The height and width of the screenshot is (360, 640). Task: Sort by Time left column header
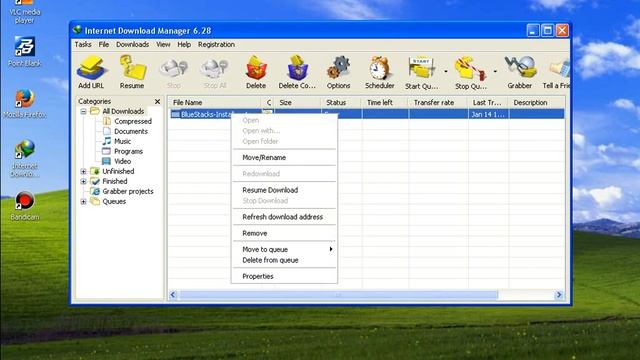(x=385, y=102)
